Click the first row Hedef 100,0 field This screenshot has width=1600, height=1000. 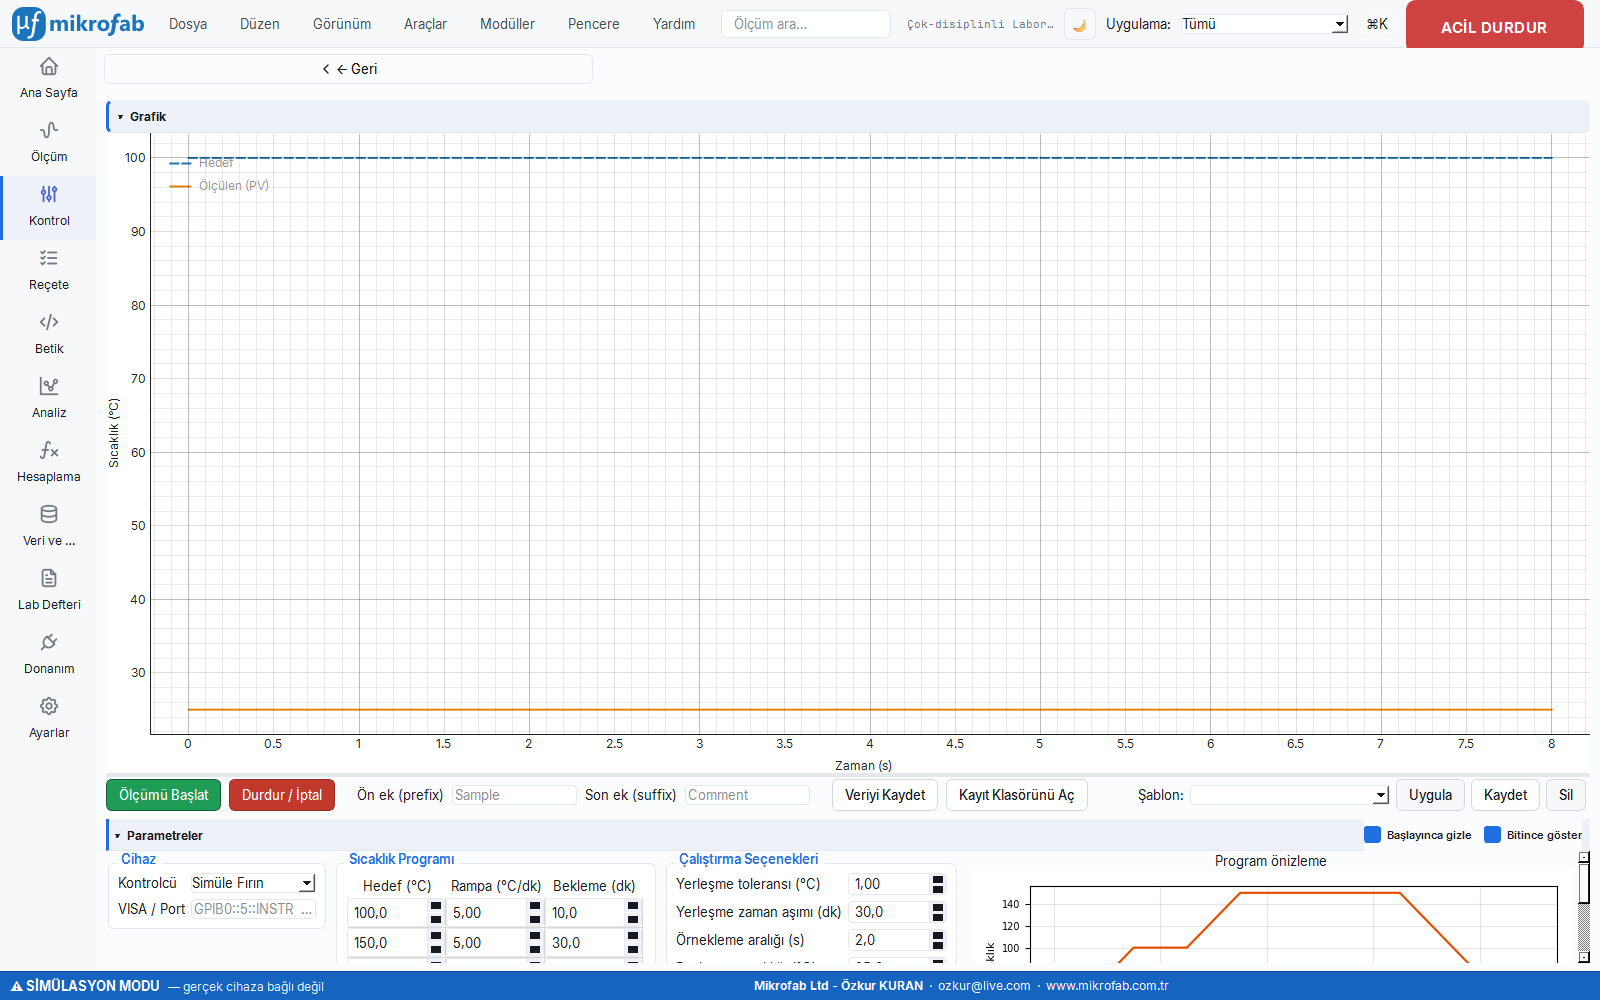389,913
